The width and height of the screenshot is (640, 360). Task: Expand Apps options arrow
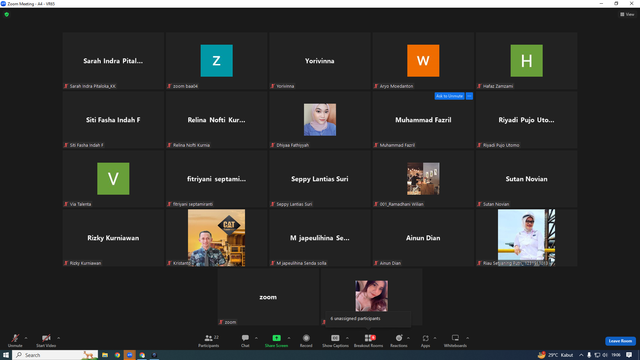pos(435,338)
